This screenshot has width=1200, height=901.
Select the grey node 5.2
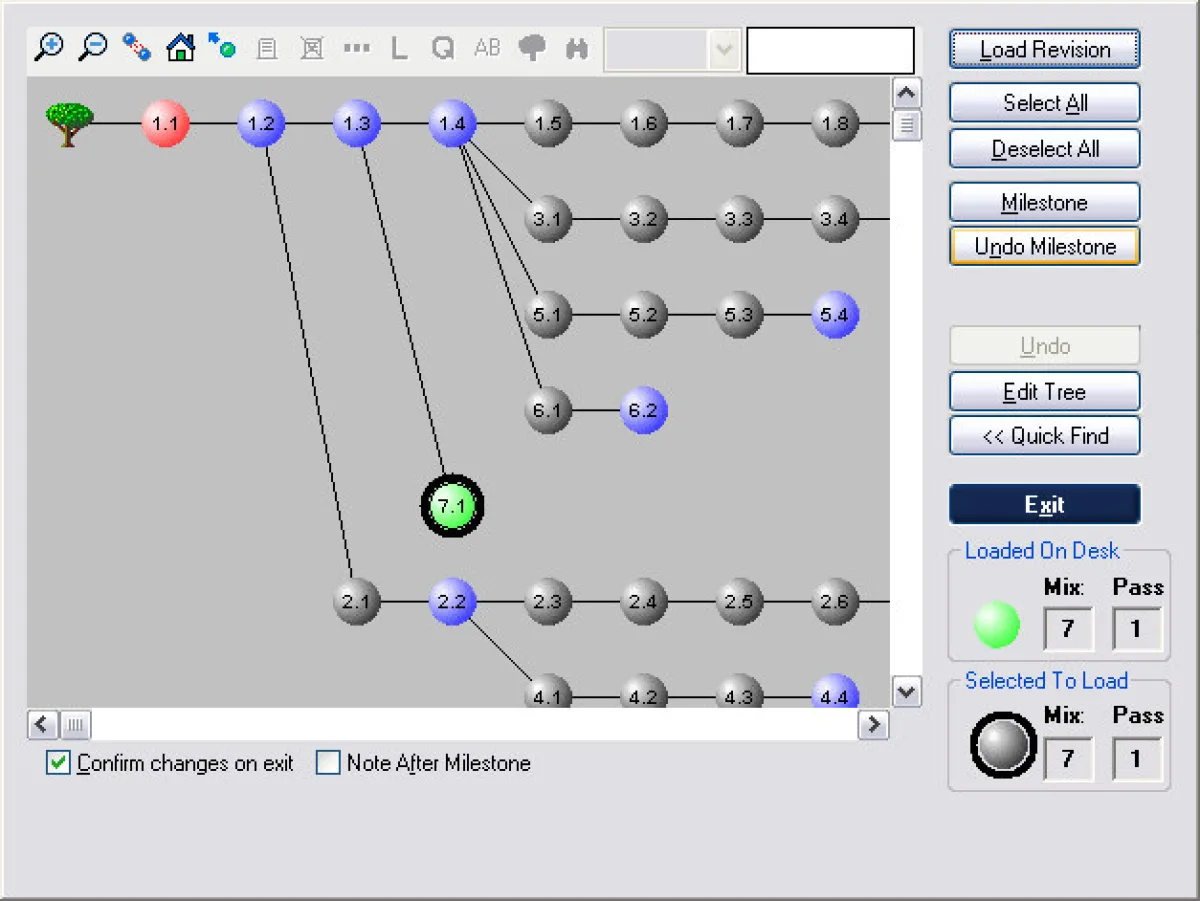pyautogui.click(x=644, y=315)
